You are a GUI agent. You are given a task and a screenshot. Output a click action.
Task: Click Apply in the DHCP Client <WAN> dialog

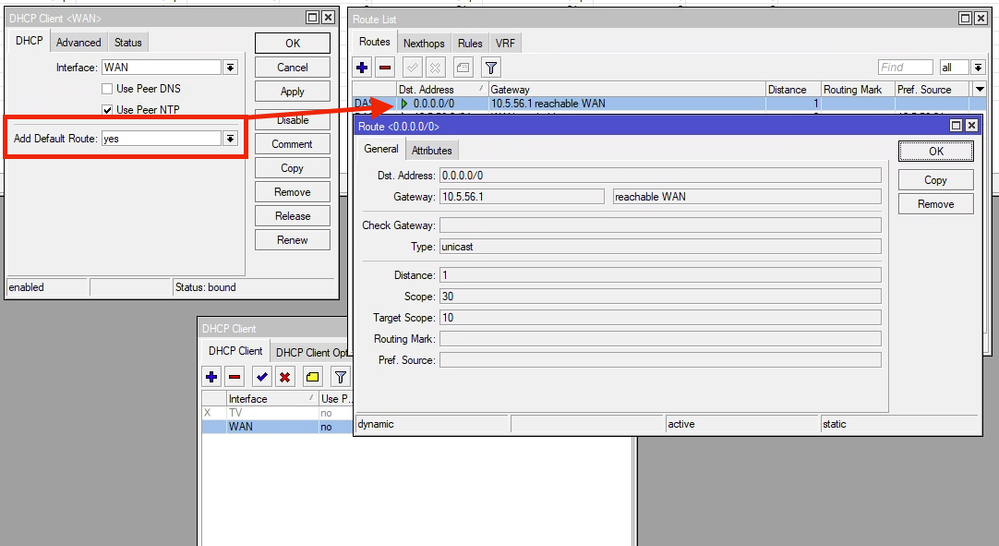point(292,92)
